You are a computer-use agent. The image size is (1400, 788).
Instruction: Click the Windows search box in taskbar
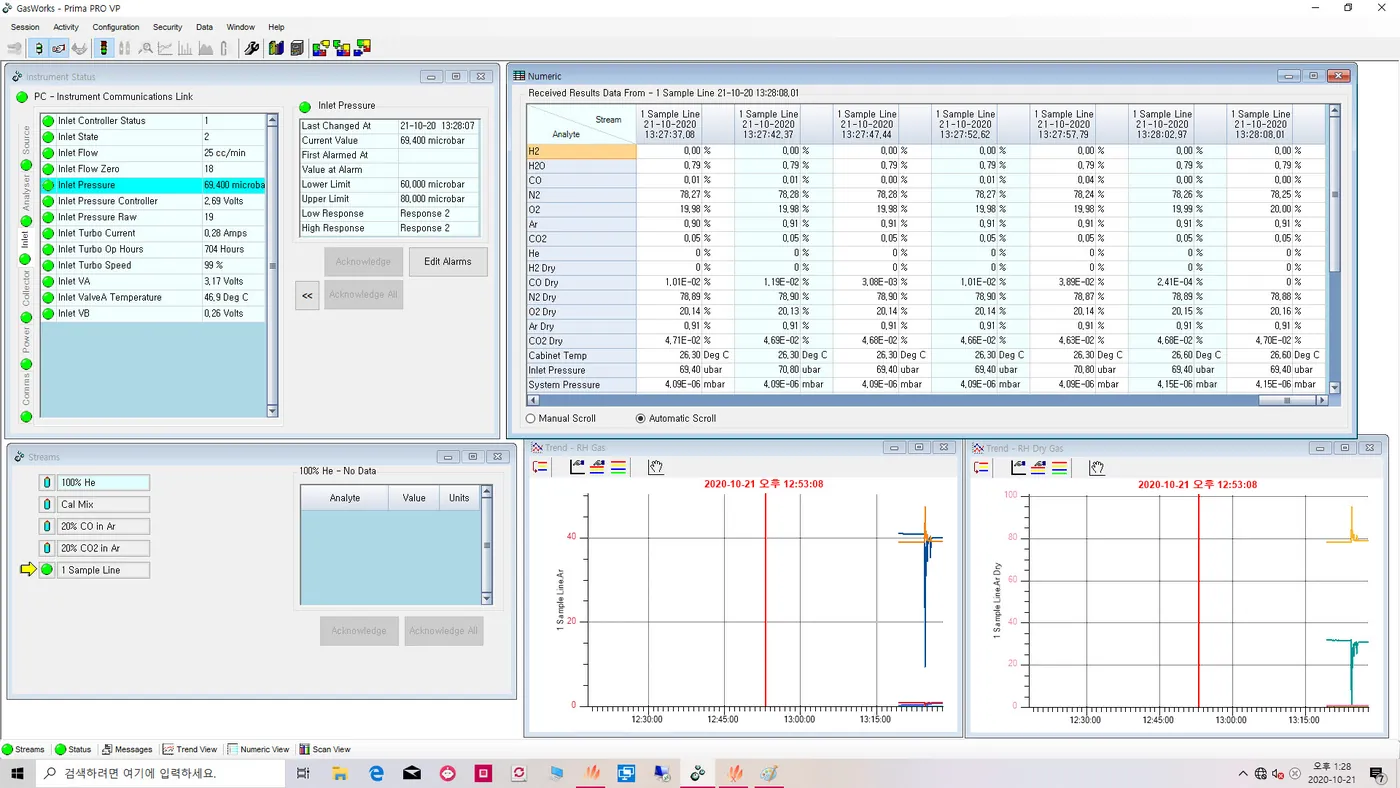click(160, 773)
